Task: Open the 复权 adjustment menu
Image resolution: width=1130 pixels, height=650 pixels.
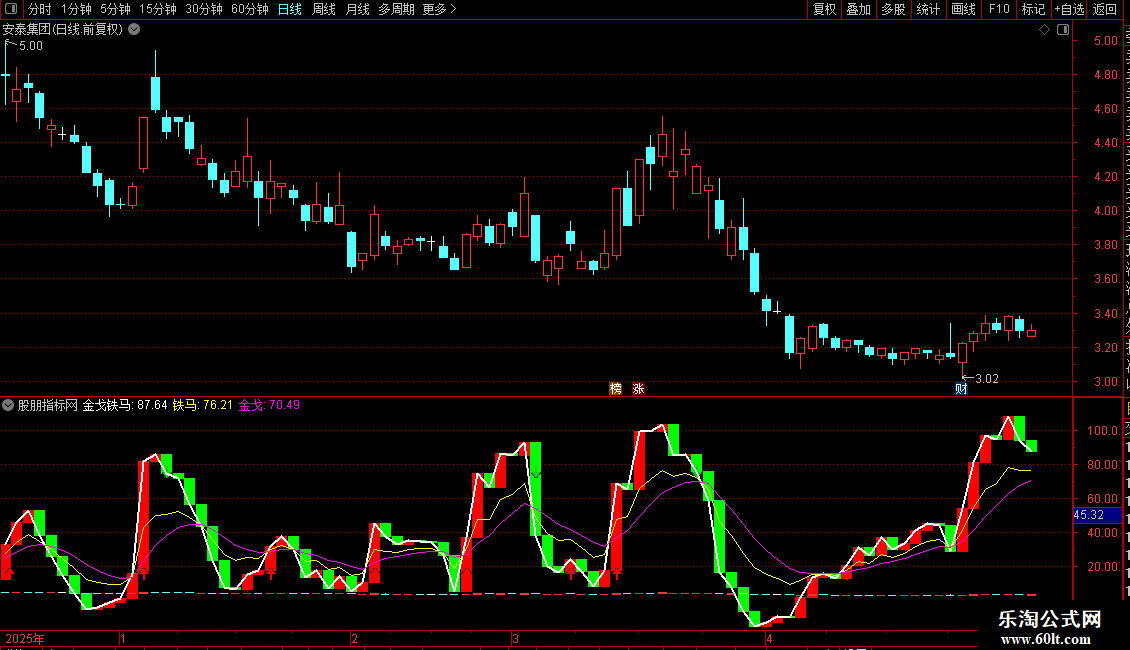Action: 824,9
